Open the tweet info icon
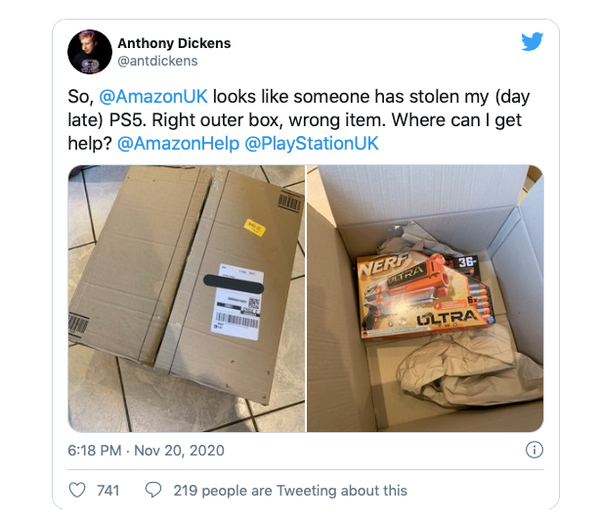Screen dimensions: 600x527 tap(534, 450)
